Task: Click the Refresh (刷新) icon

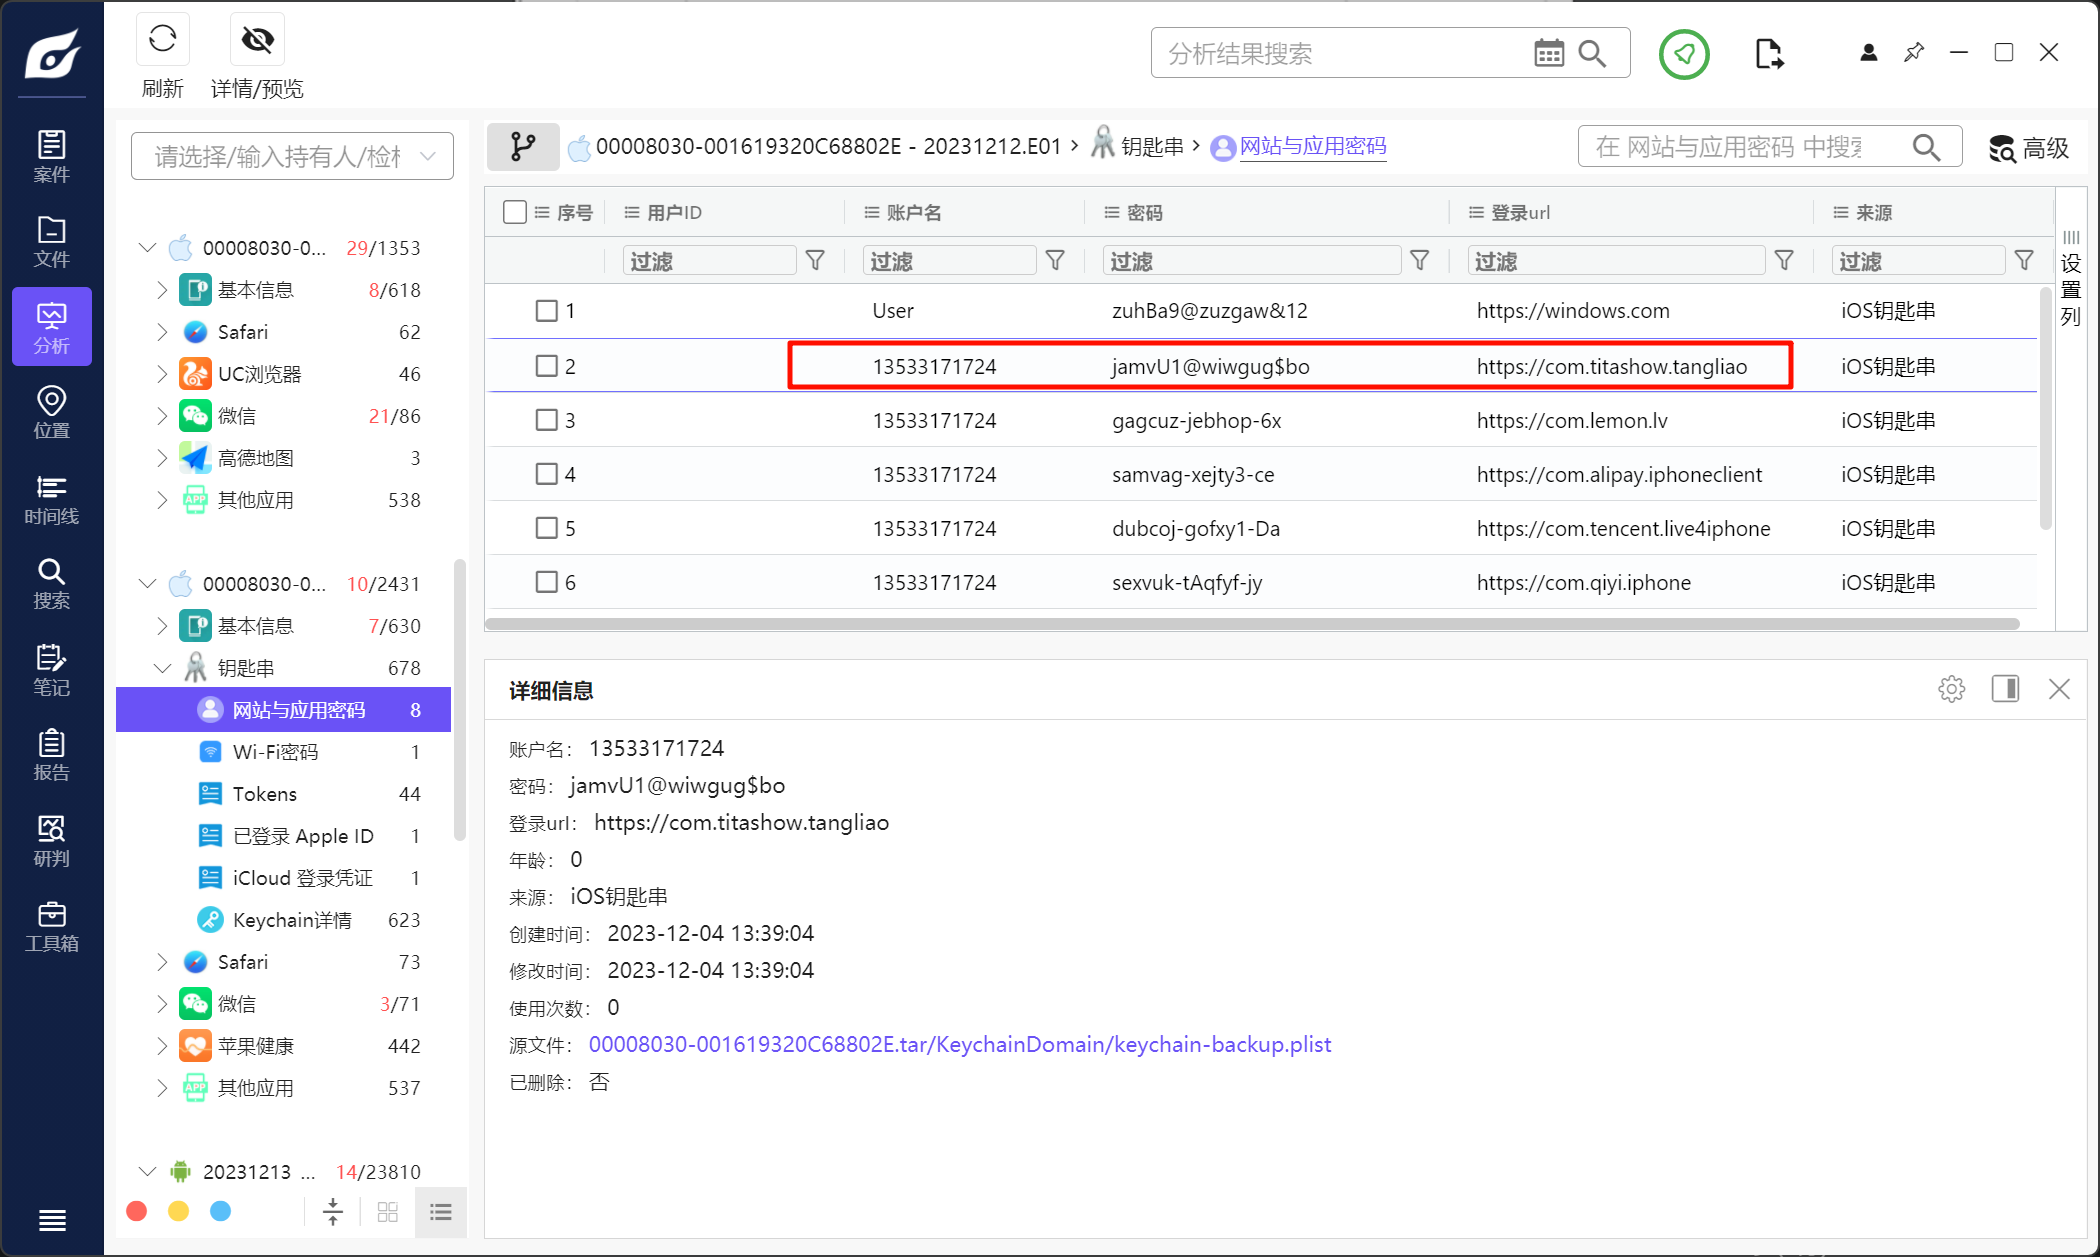Action: click(162, 40)
